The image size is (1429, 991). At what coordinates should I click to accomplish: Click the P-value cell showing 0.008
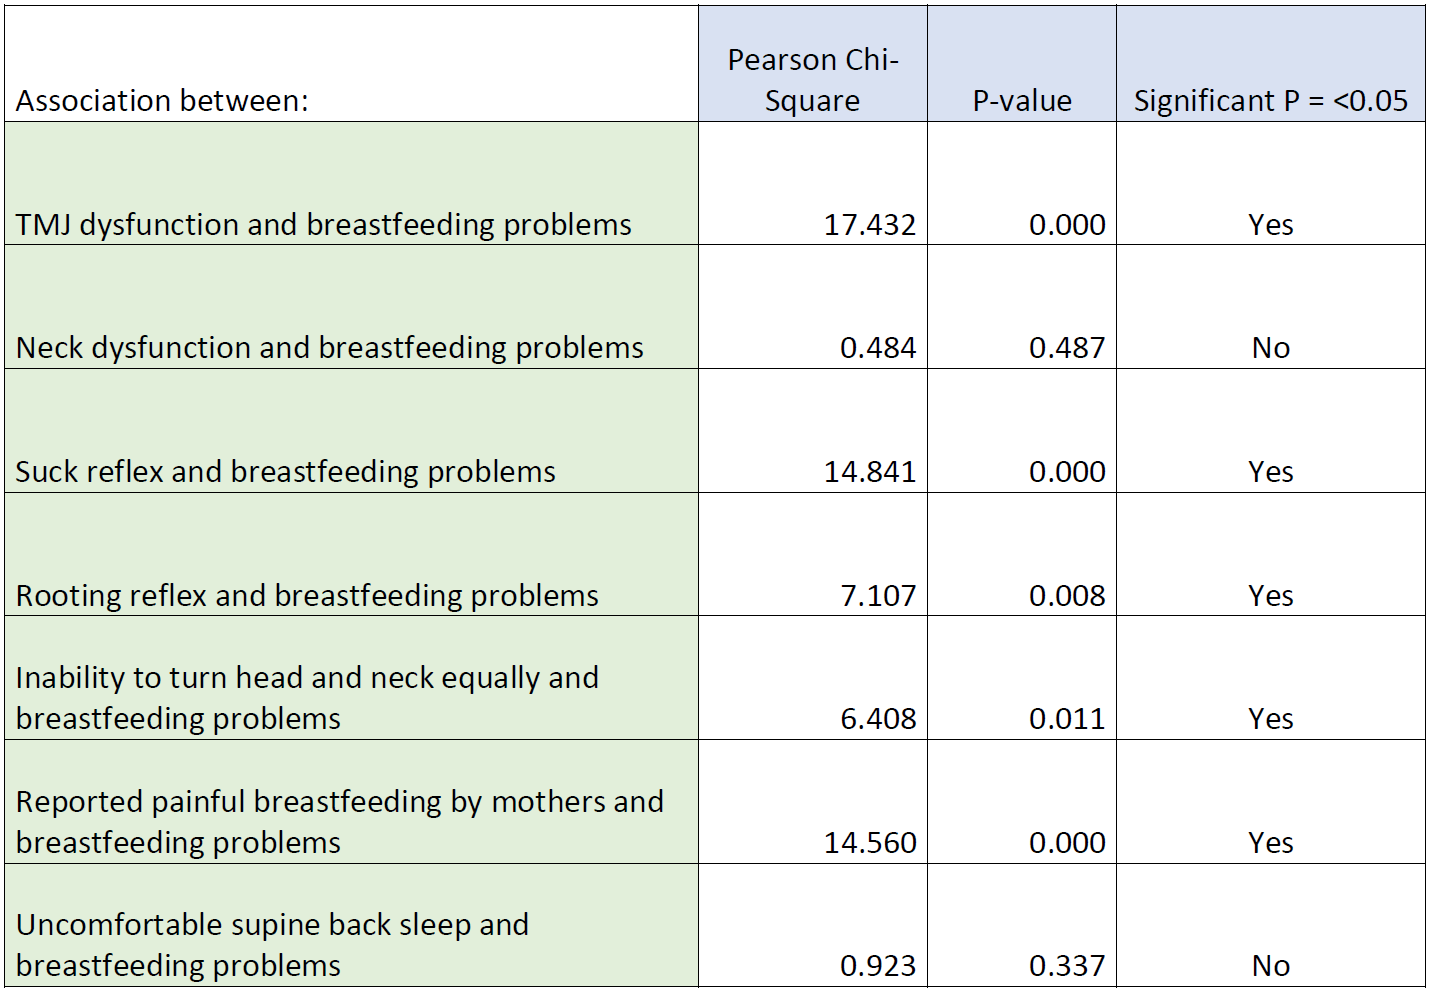tap(1066, 596)
